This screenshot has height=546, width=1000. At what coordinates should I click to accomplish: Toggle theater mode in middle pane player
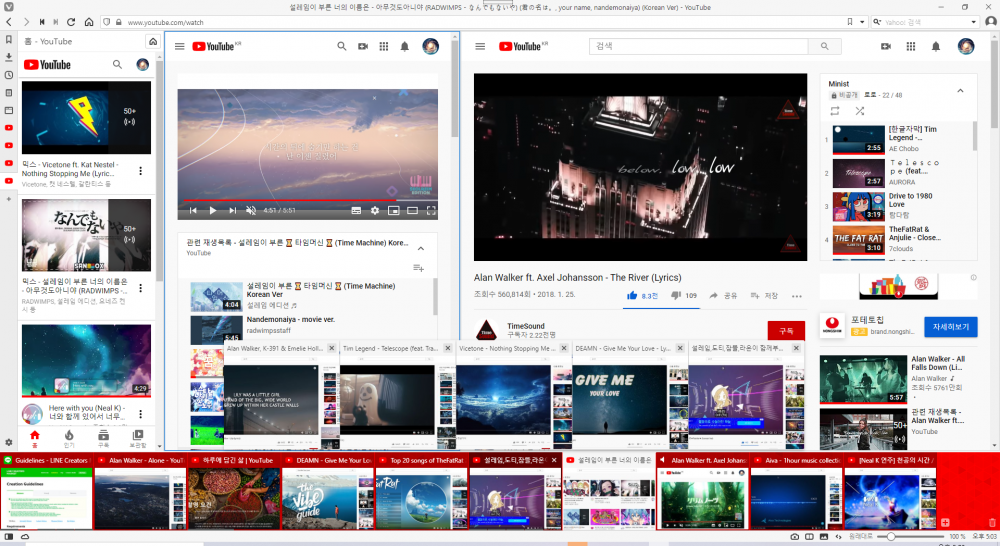click(413, 210)
